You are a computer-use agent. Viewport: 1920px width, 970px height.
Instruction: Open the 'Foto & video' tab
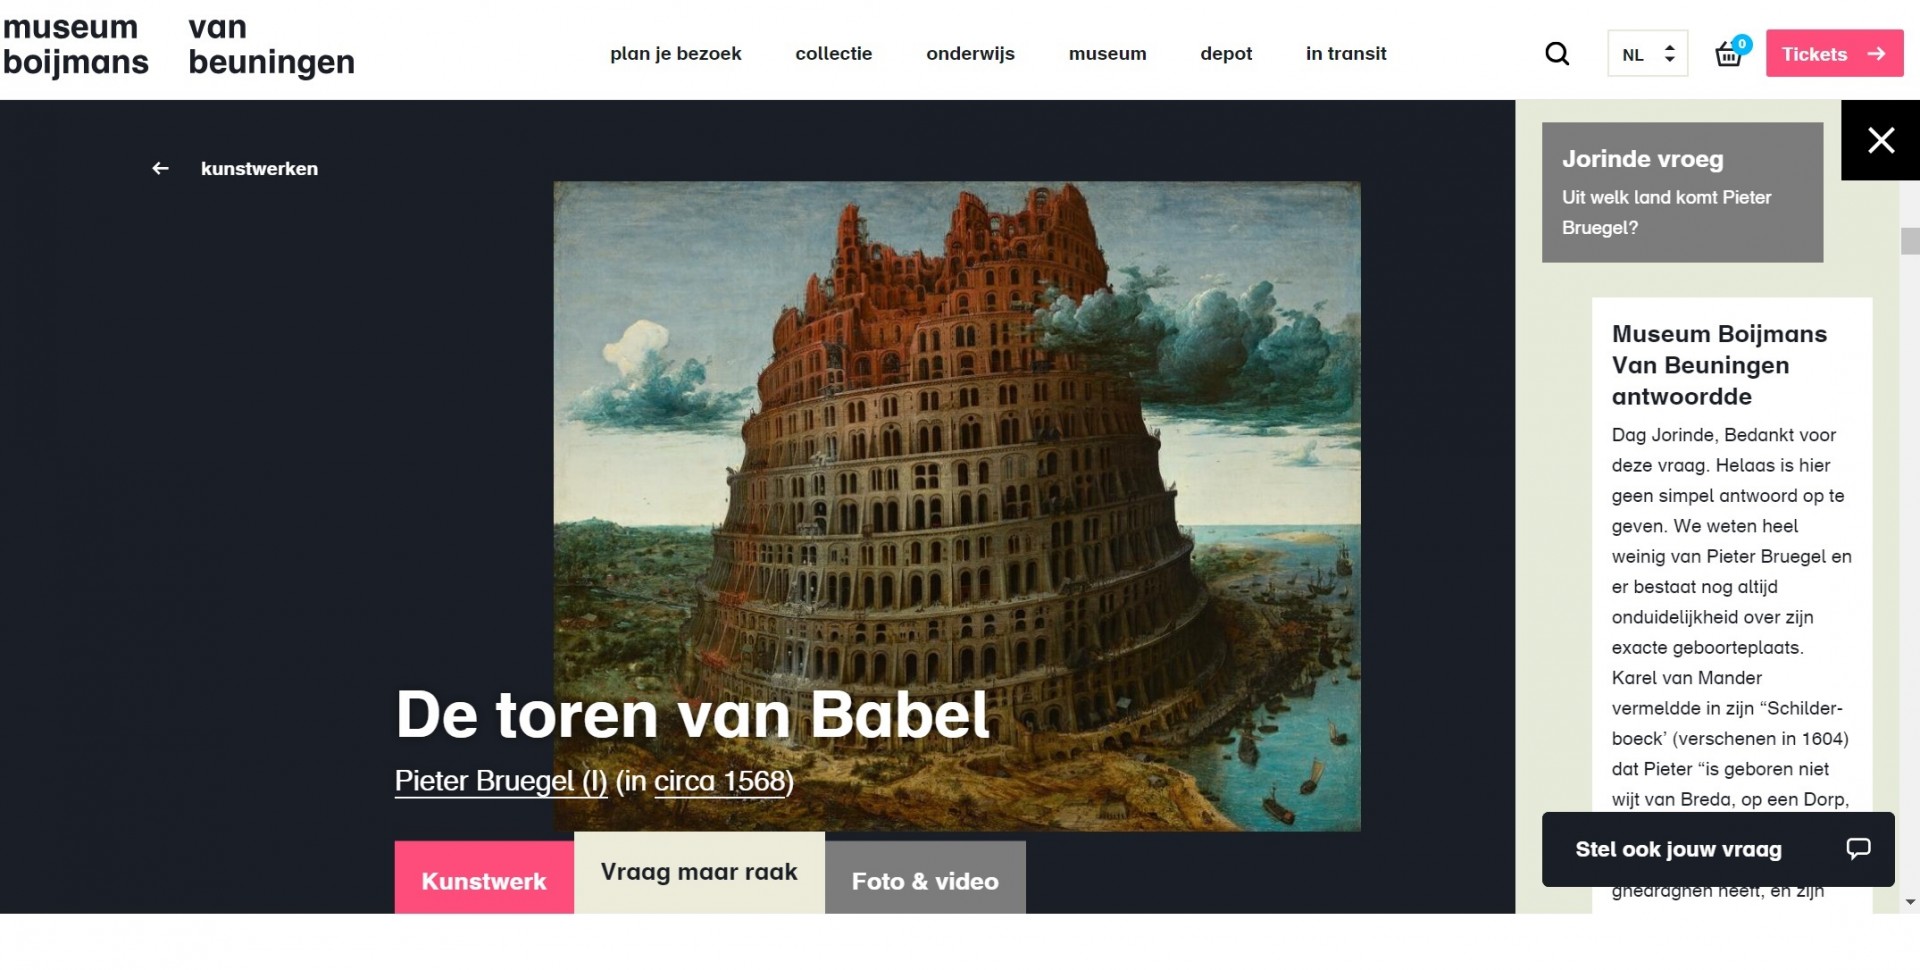coord(925,878)
